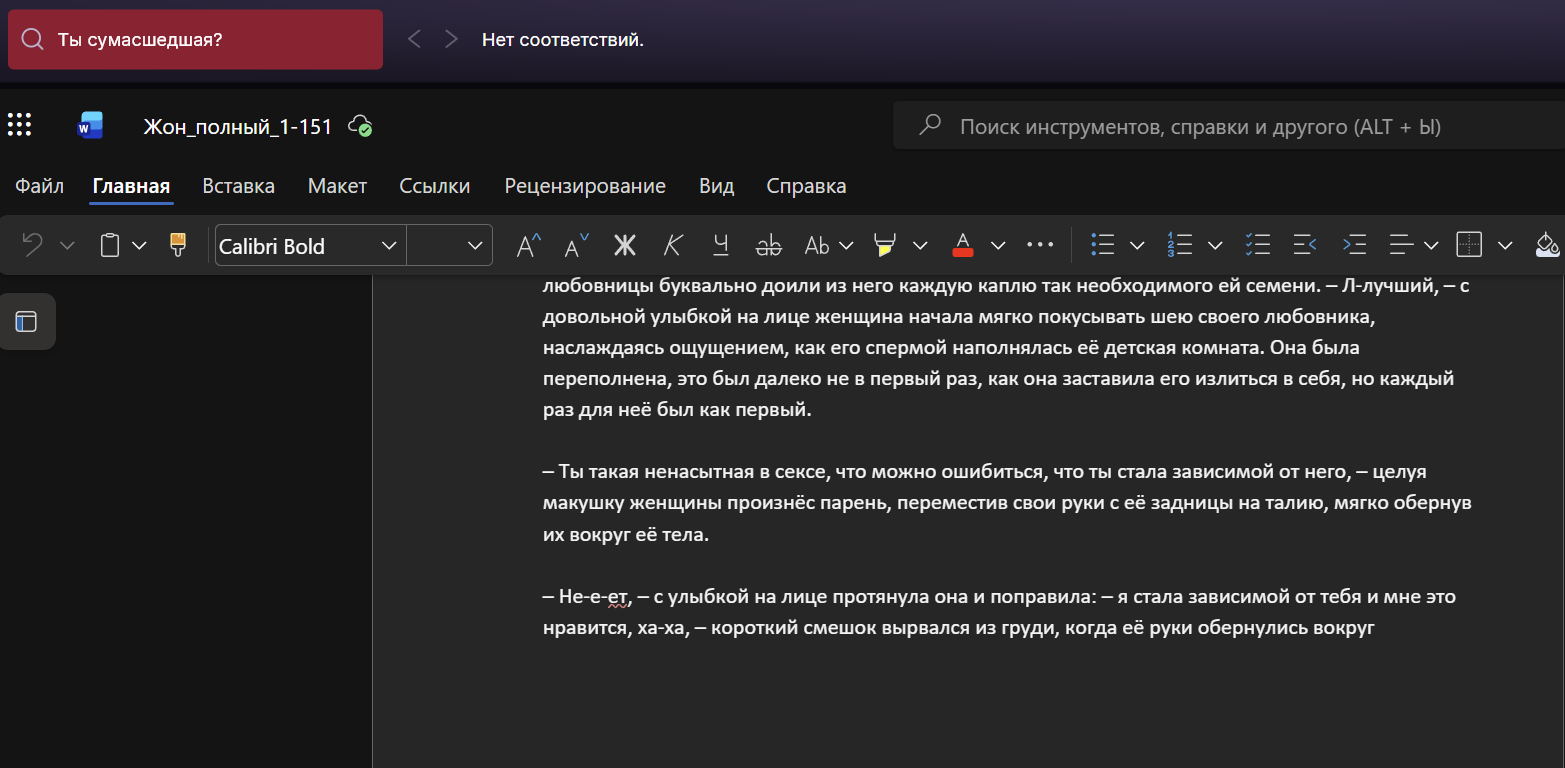Click the decrease indent icon
This screenshot has width=1565, height=768.
tap(1305, 245)
